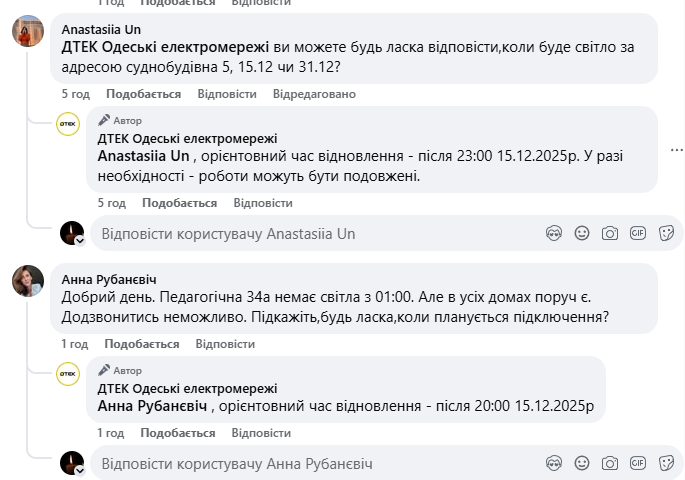The image size is (685, 480).
Task: Open options menu for DTEK reply to Anastasiia
Action: (x=676, y=150)
